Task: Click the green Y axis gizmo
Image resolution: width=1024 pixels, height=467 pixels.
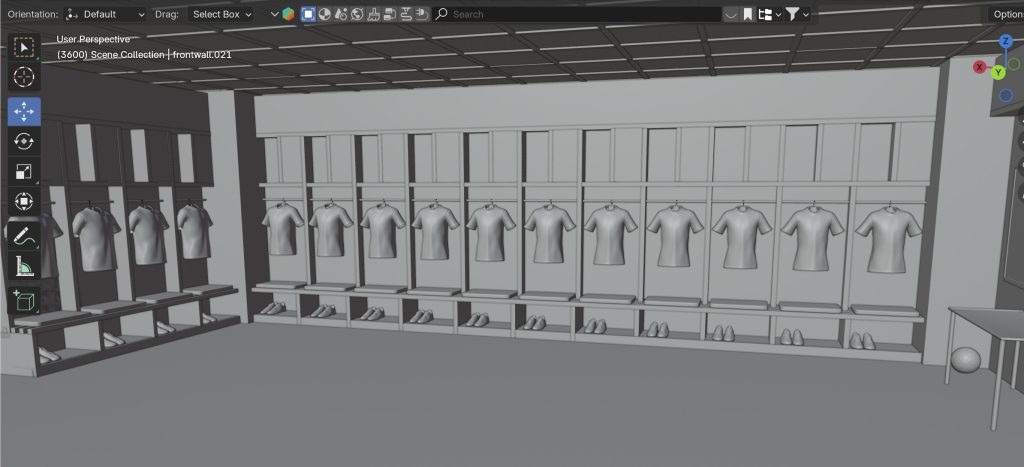Action: pos(998,72)
